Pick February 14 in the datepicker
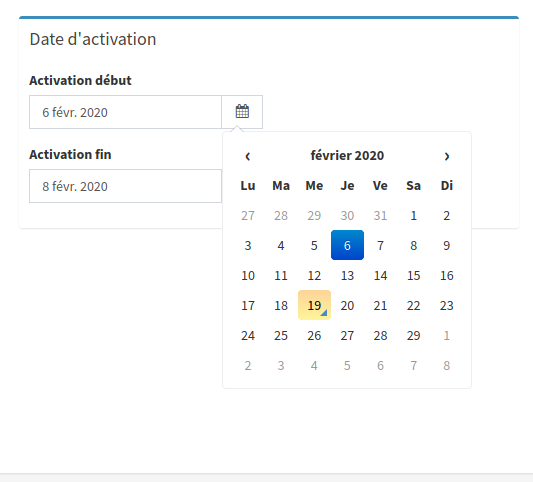The image size is (533, 482). [380, 275]
